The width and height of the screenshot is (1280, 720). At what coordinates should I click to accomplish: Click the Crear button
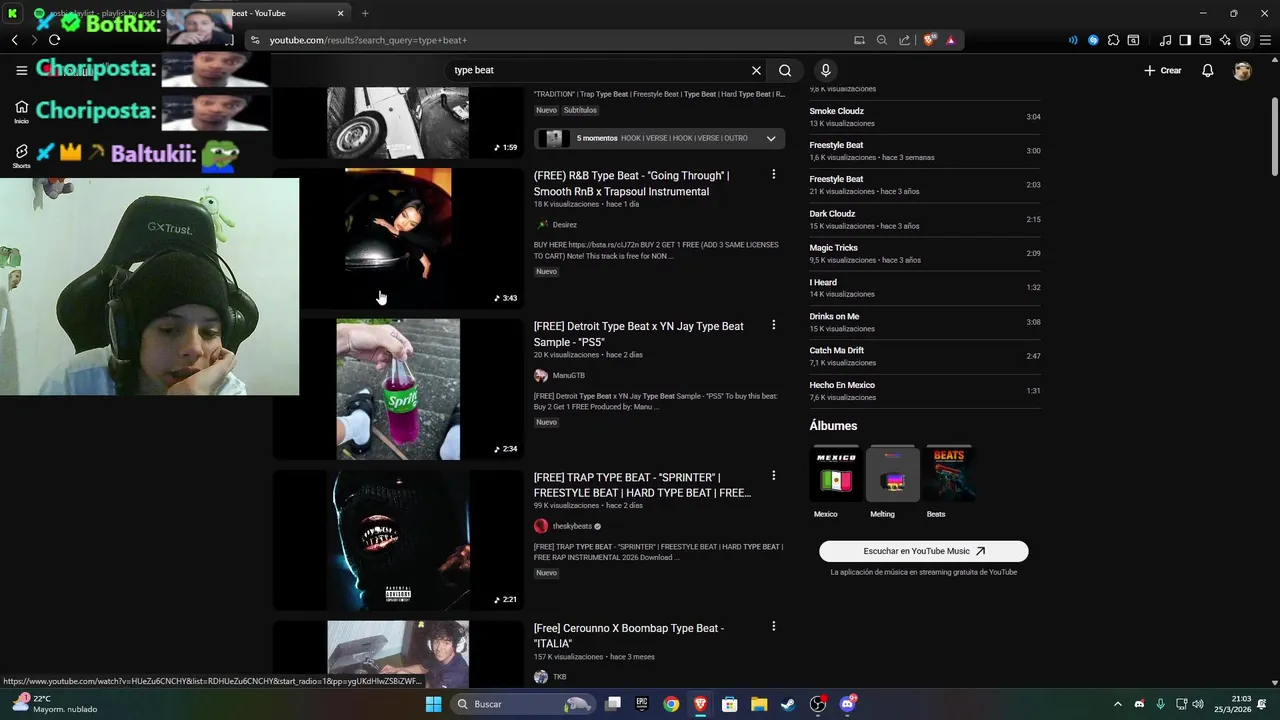1163,71
